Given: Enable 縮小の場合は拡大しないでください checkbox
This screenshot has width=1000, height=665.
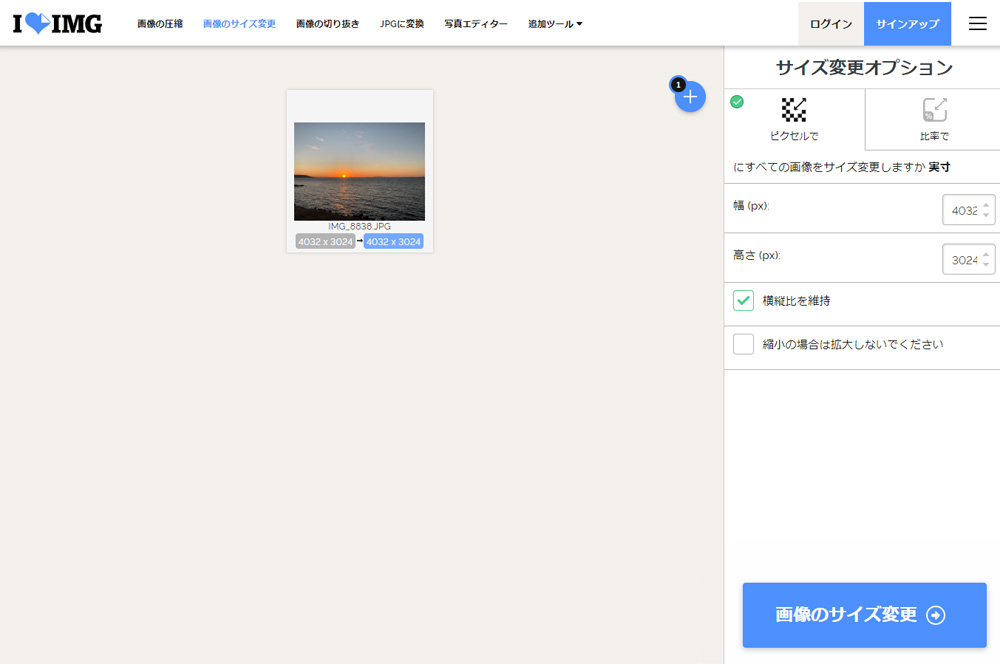Looking at the screenshot, I should point(743,344).
